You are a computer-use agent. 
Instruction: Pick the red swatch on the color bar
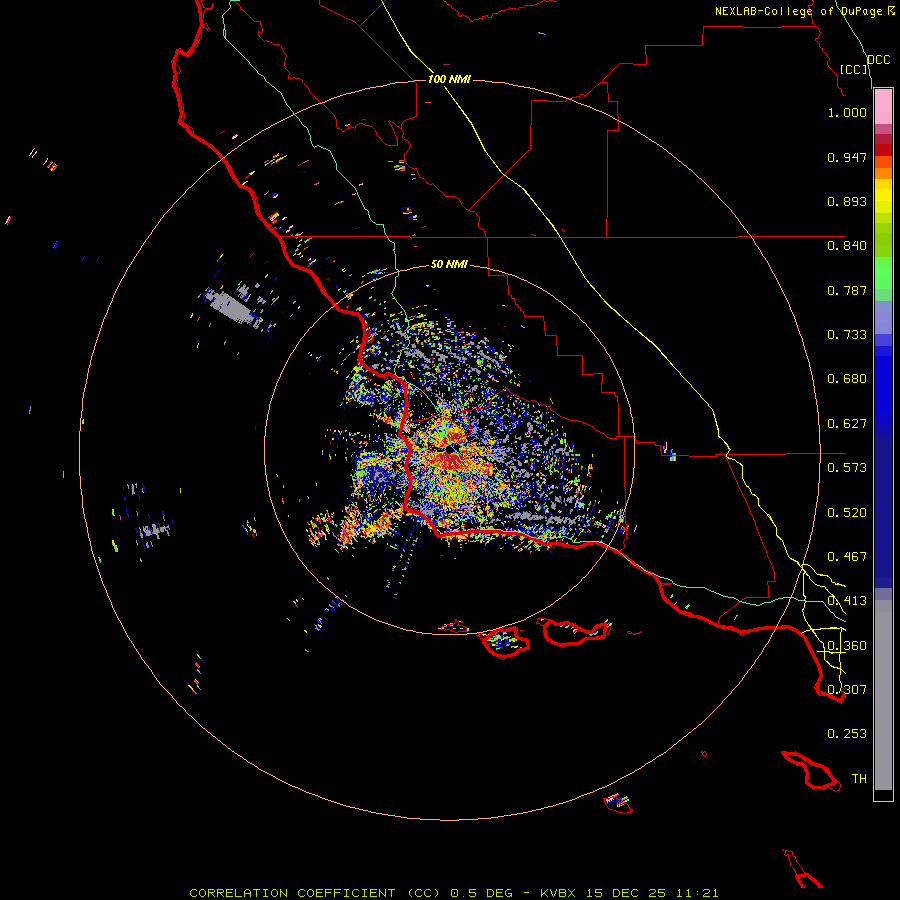point(883,150)
